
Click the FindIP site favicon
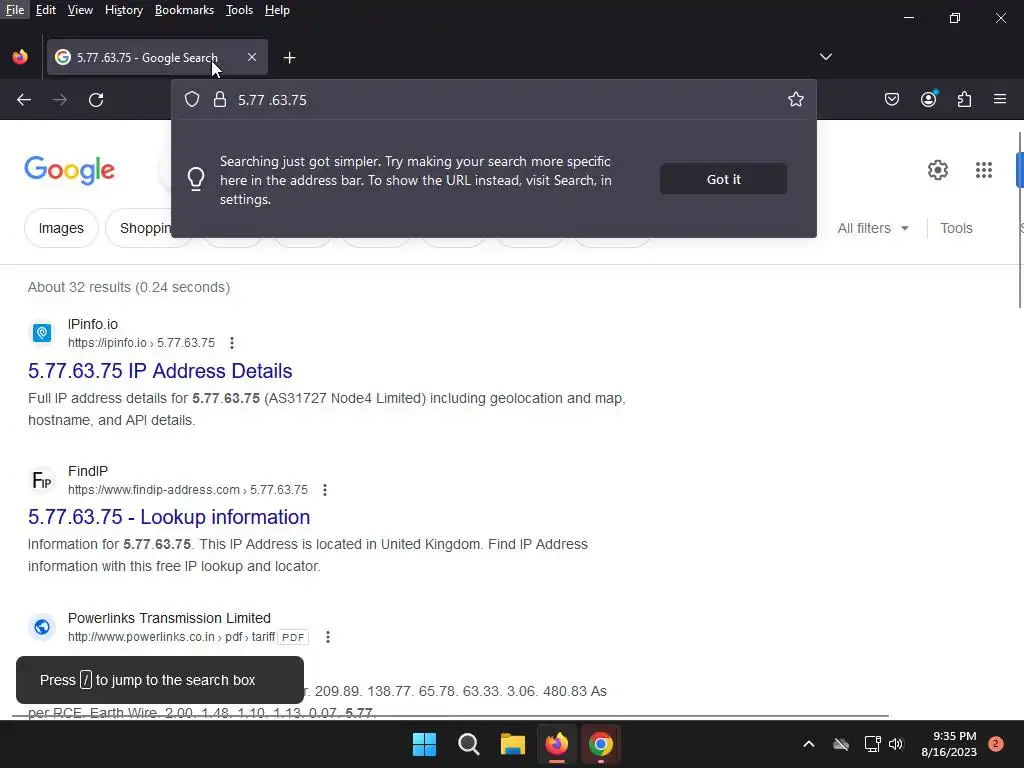(x=42, y=480)
